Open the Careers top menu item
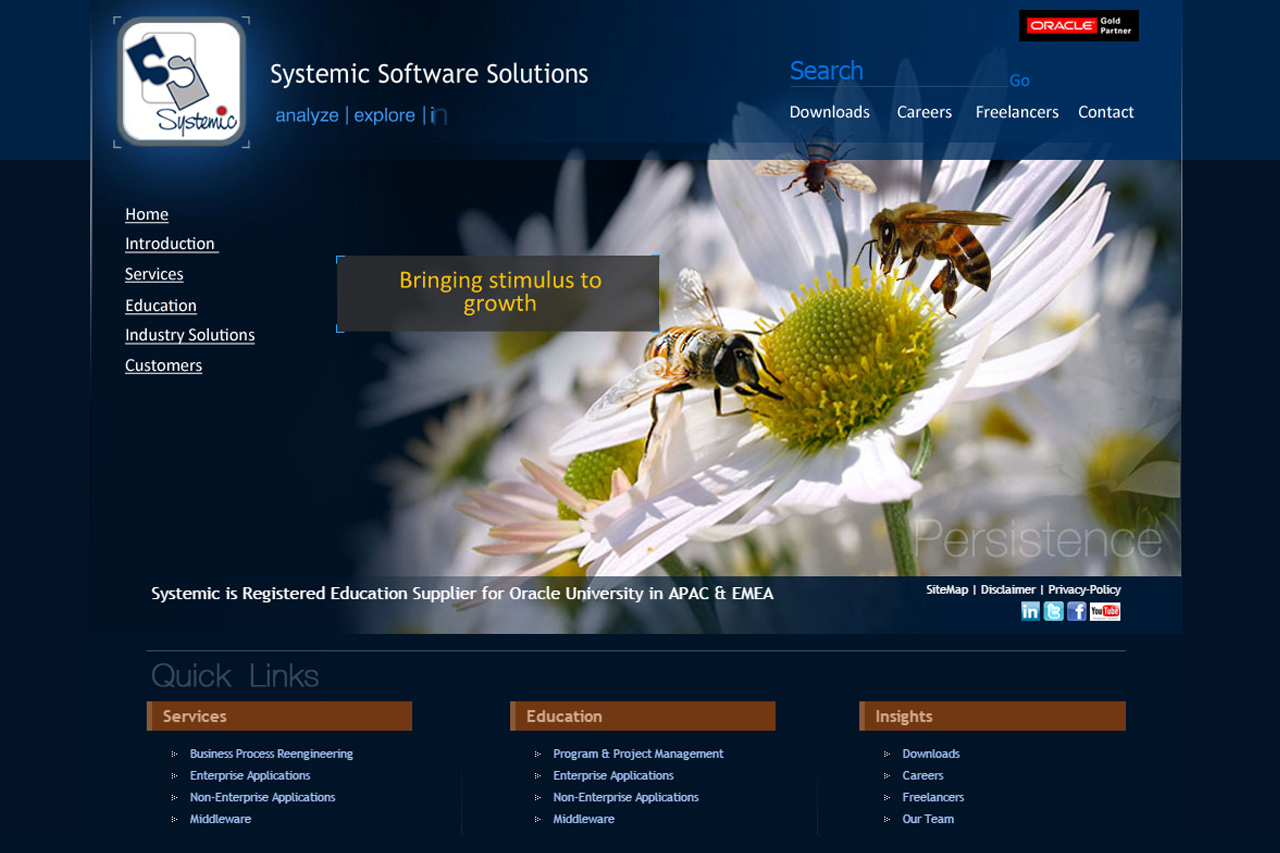This screenshot has width=1280, height=853. pos(924,112)
